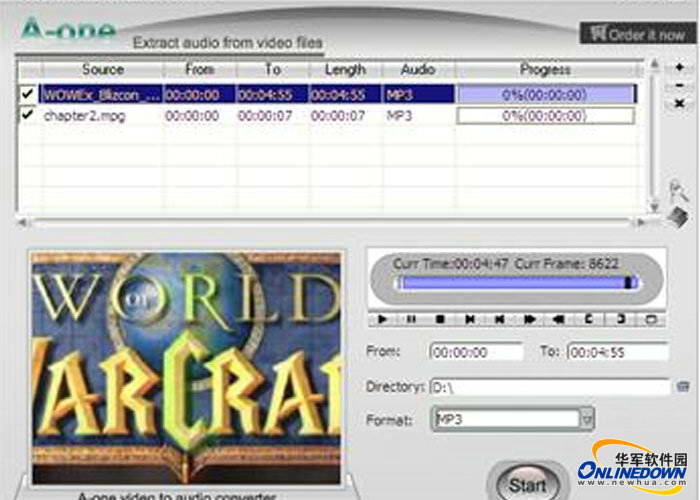Click horizontal scrollbar right arrow
Screen dimensions: 700x500
(x=641, y=221)
